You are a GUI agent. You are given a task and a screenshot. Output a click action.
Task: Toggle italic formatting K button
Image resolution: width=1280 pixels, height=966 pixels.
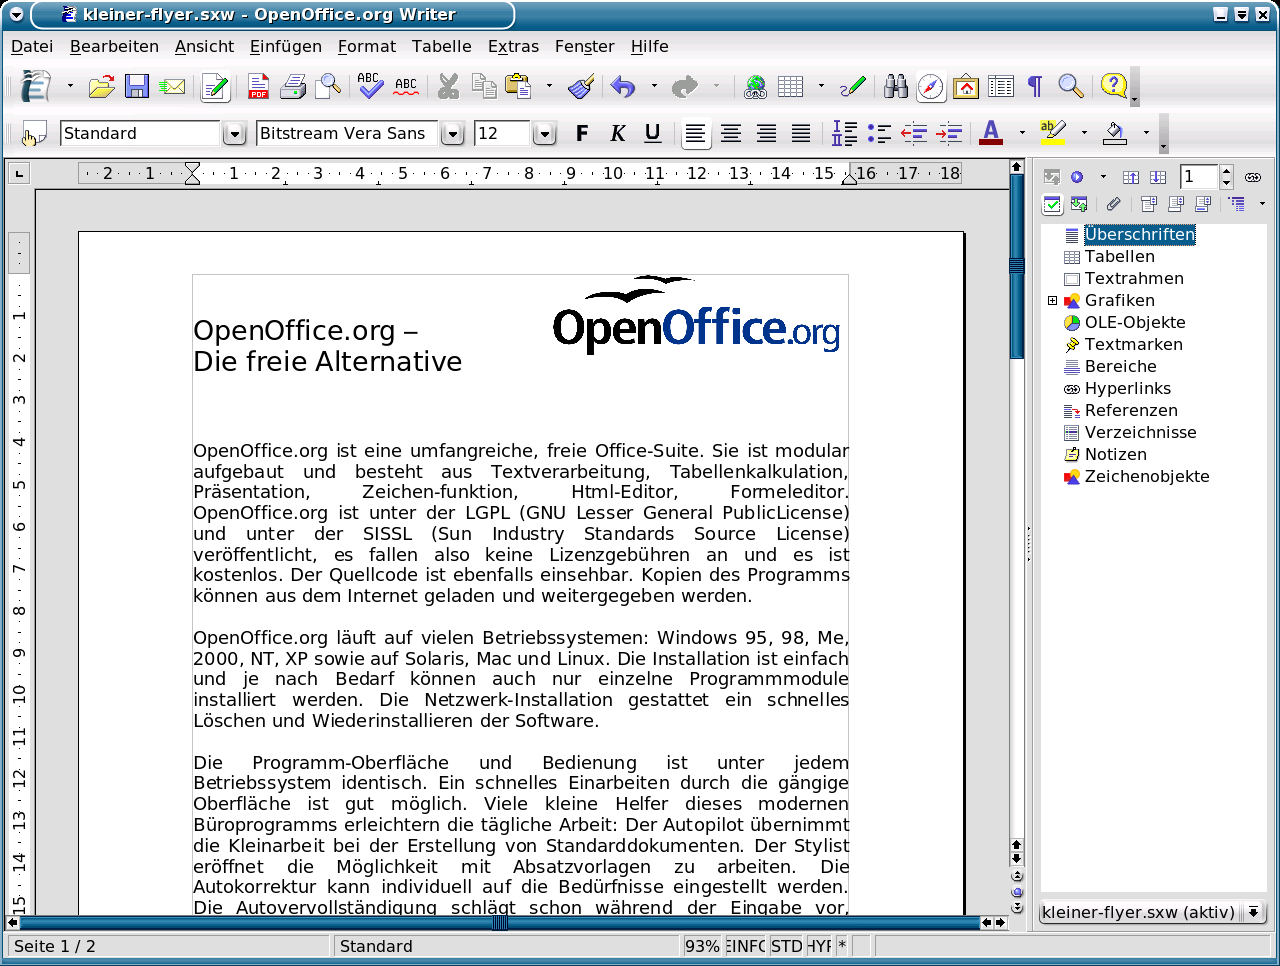coord(618,134)
